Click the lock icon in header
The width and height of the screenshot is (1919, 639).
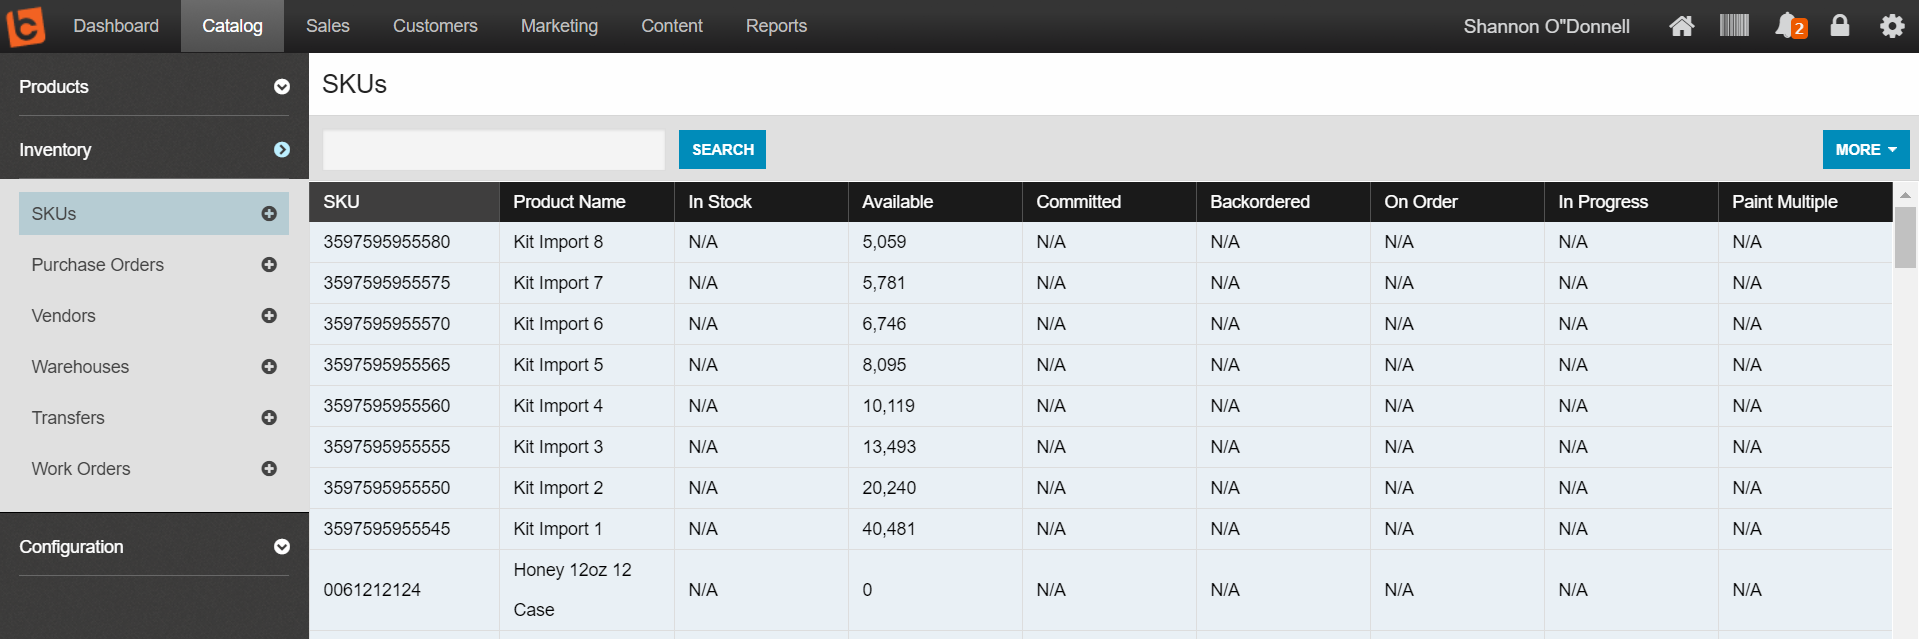[1840, 25]
